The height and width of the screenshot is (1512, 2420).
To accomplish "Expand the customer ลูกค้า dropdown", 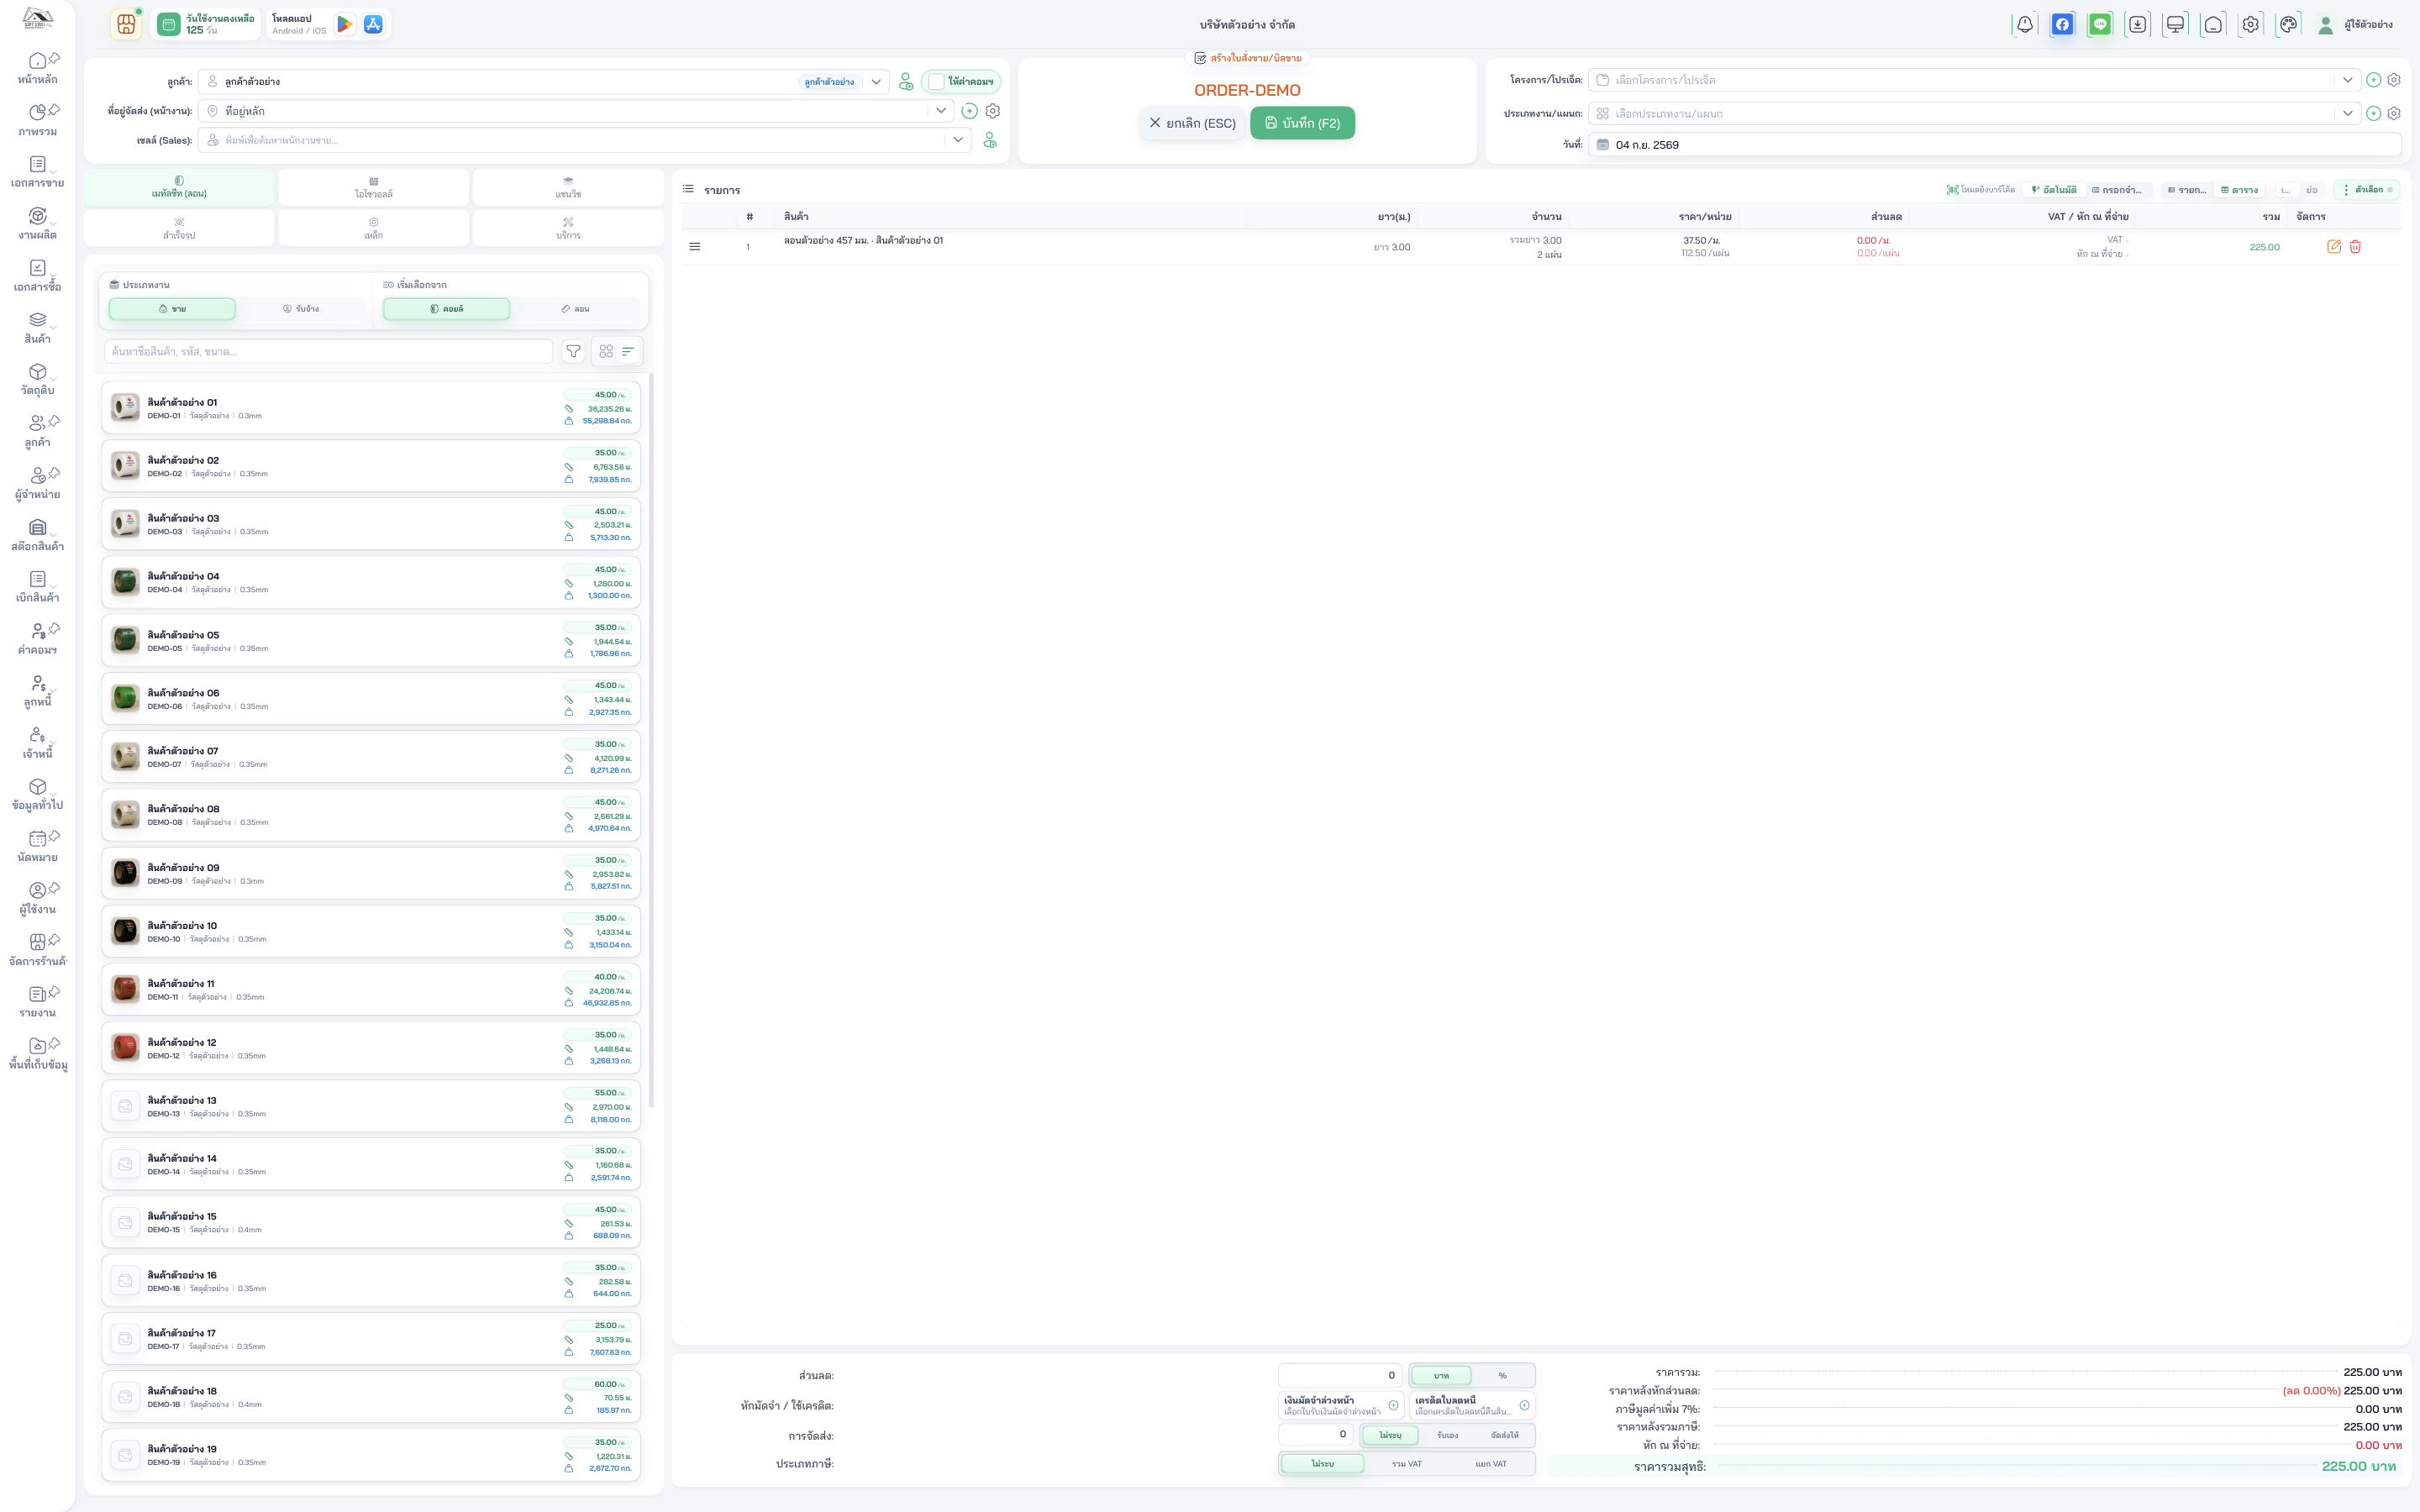I will (876, 82).
